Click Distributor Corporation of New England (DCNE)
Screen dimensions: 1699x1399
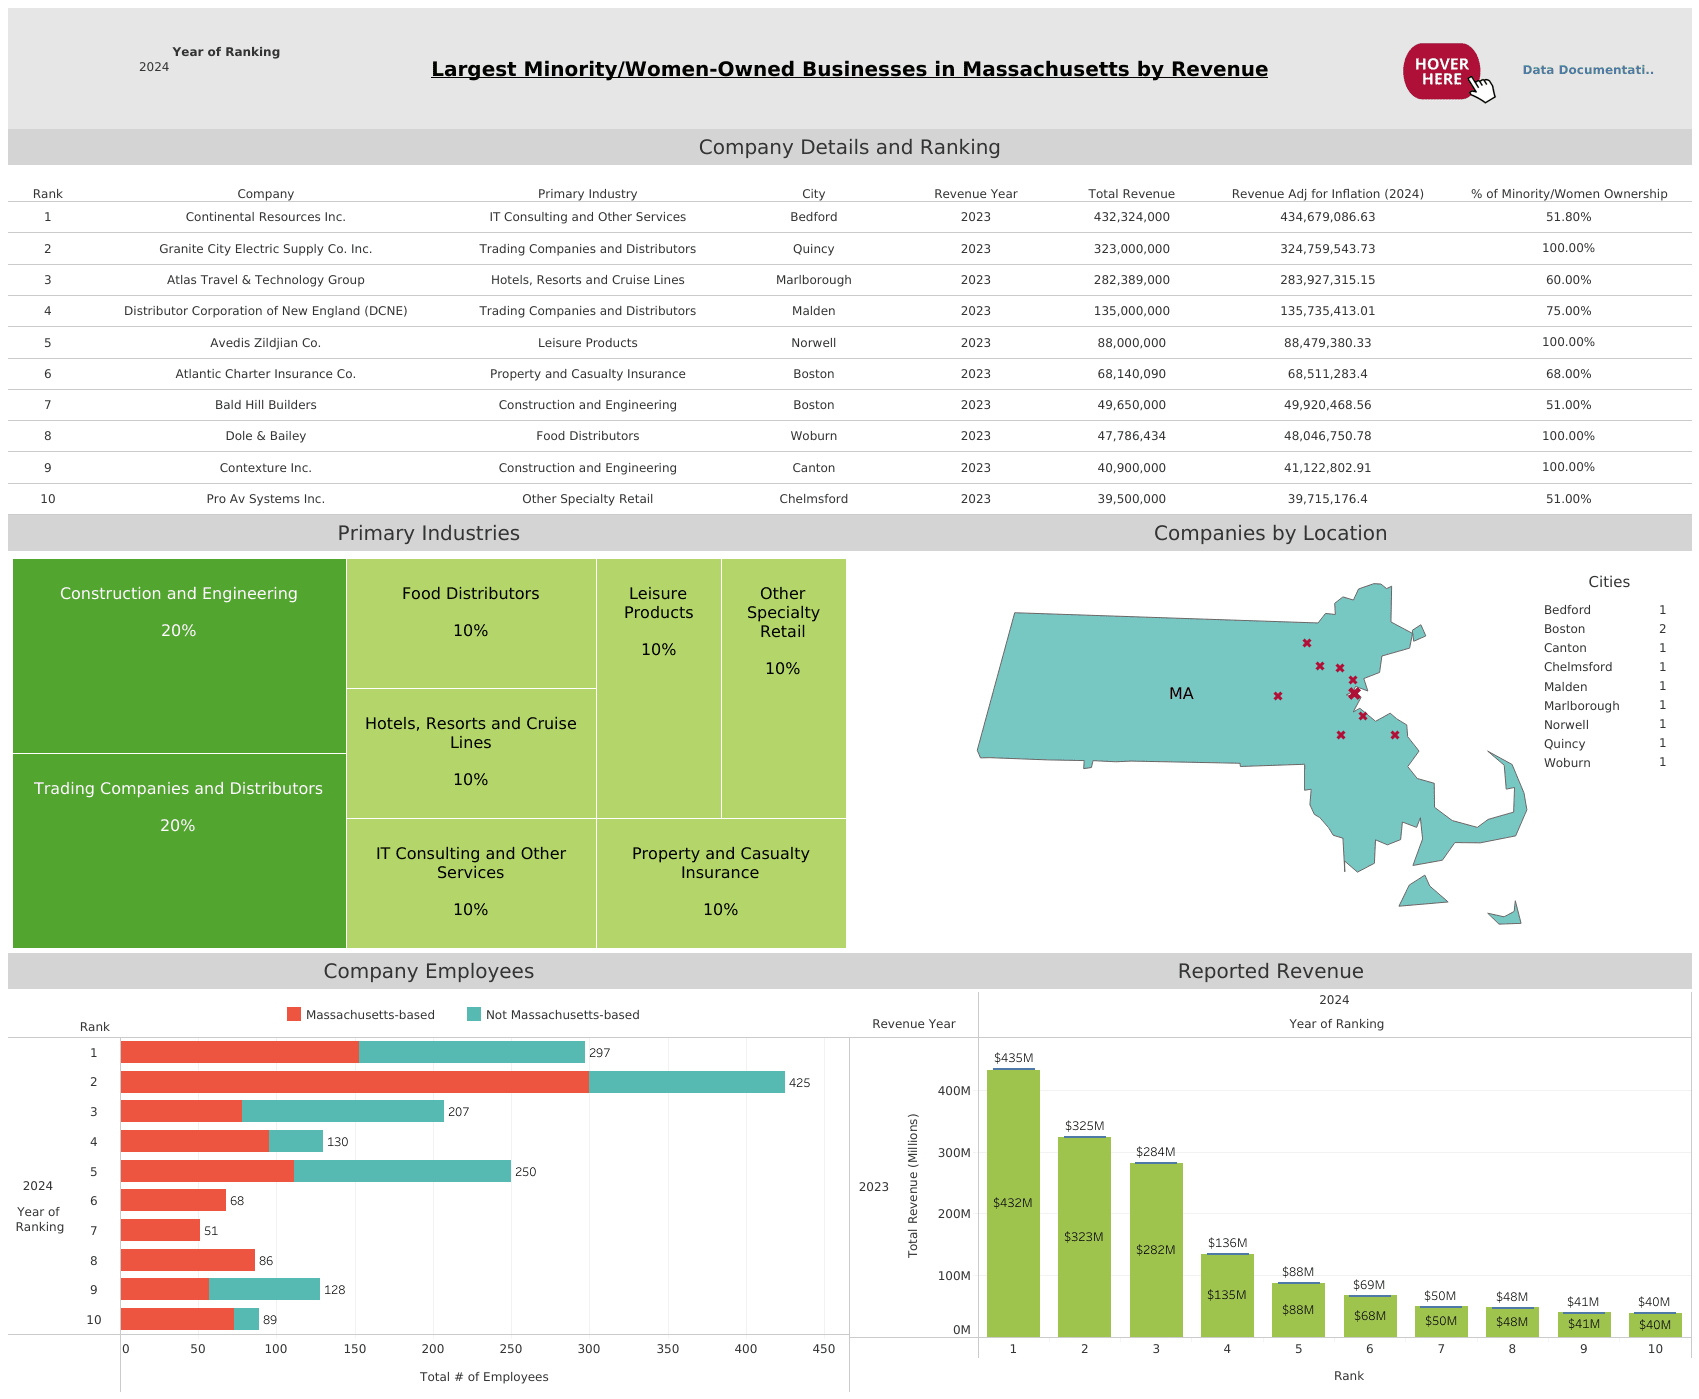[266, 311]
